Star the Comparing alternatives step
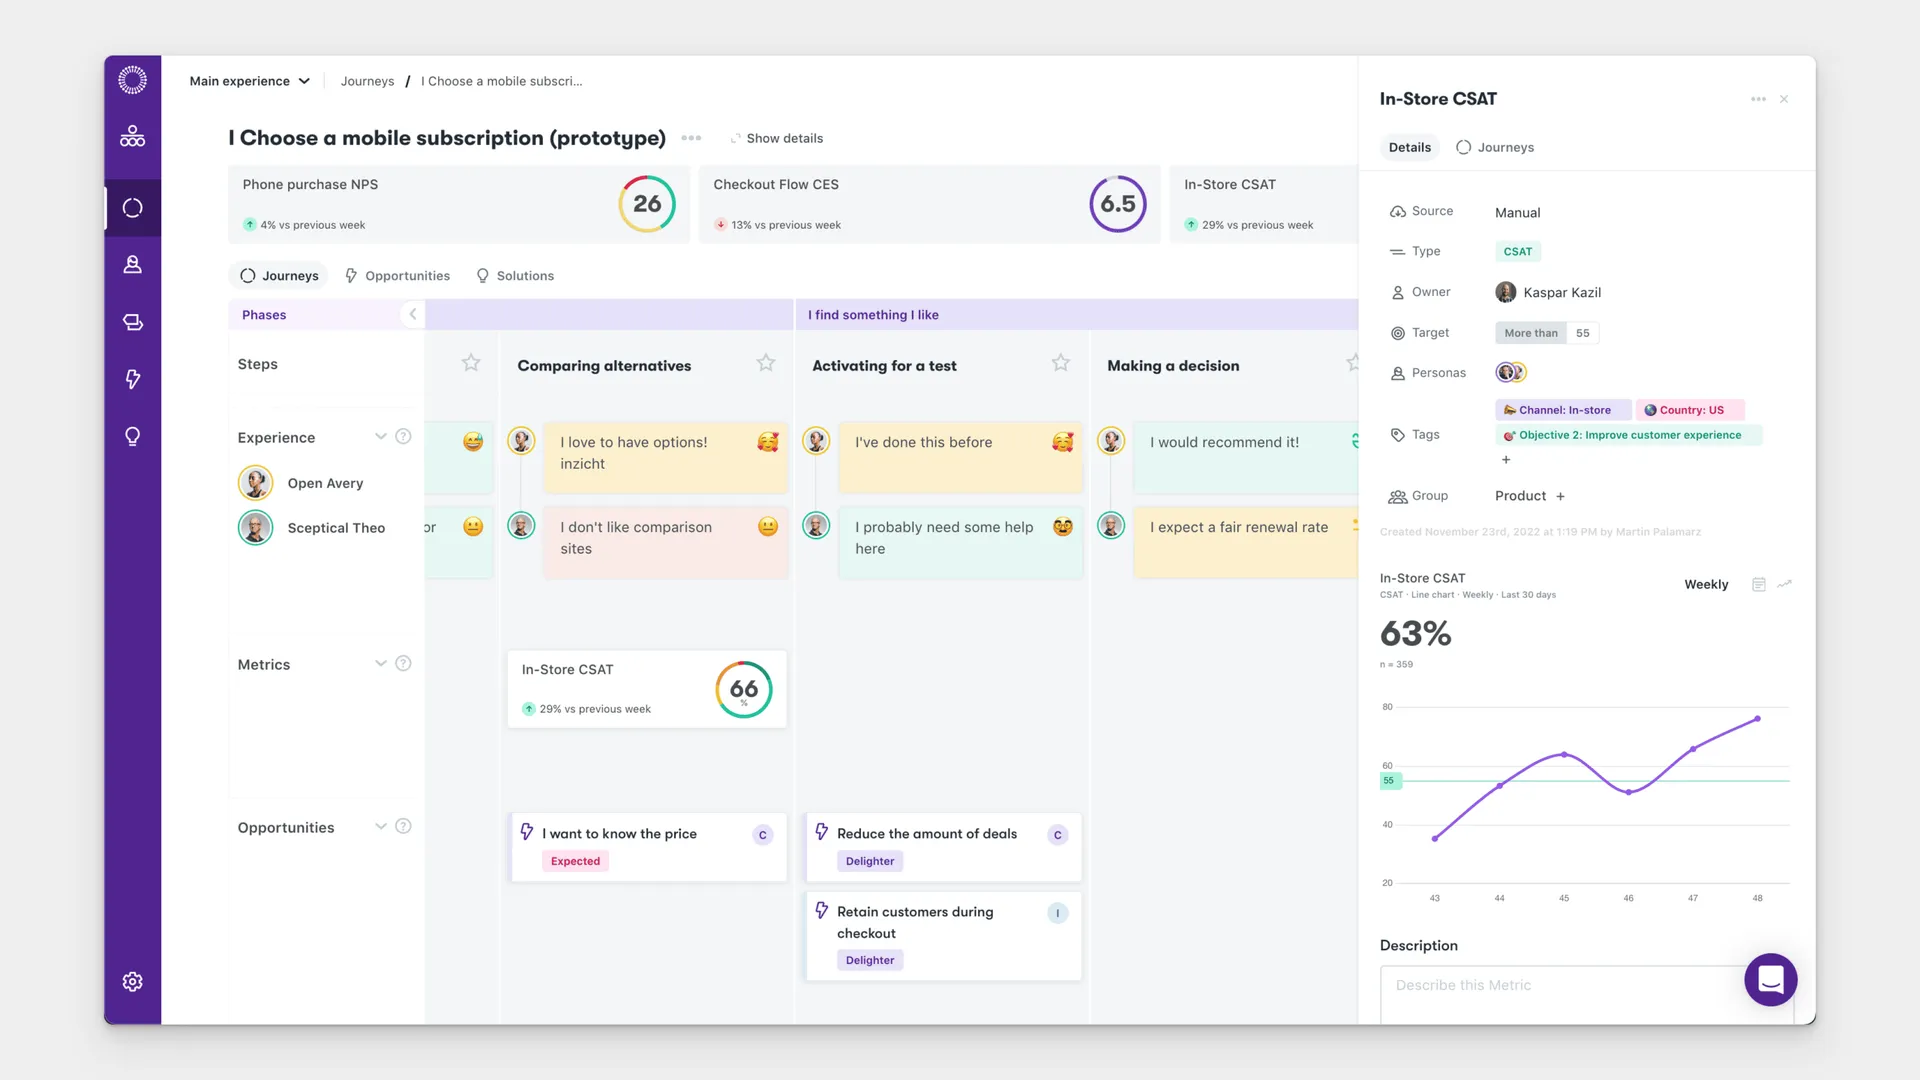Screen dimensions: 1920x1080 (x=766, y=363)
